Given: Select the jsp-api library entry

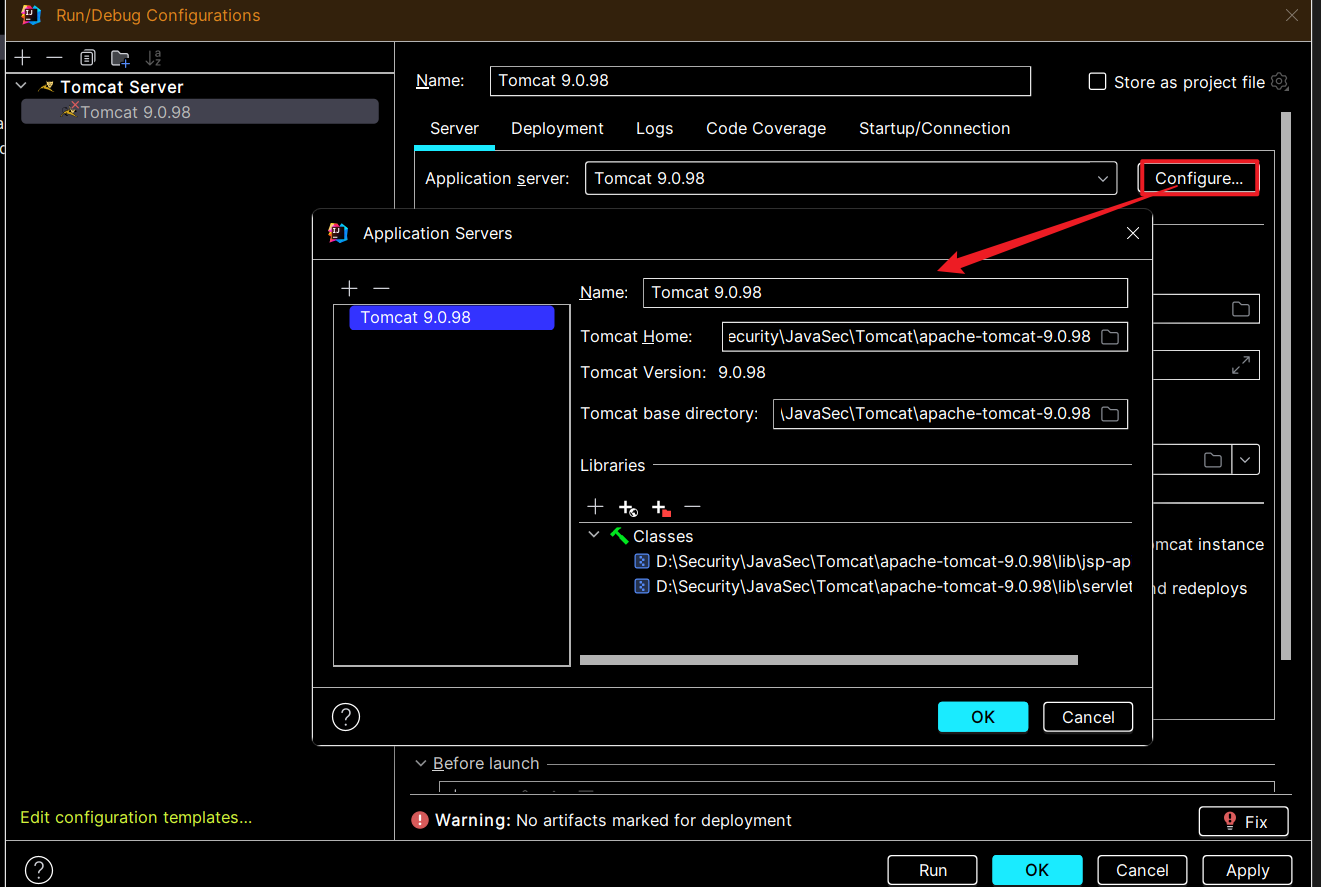Looking at the screenshot, I should [883, 562].
